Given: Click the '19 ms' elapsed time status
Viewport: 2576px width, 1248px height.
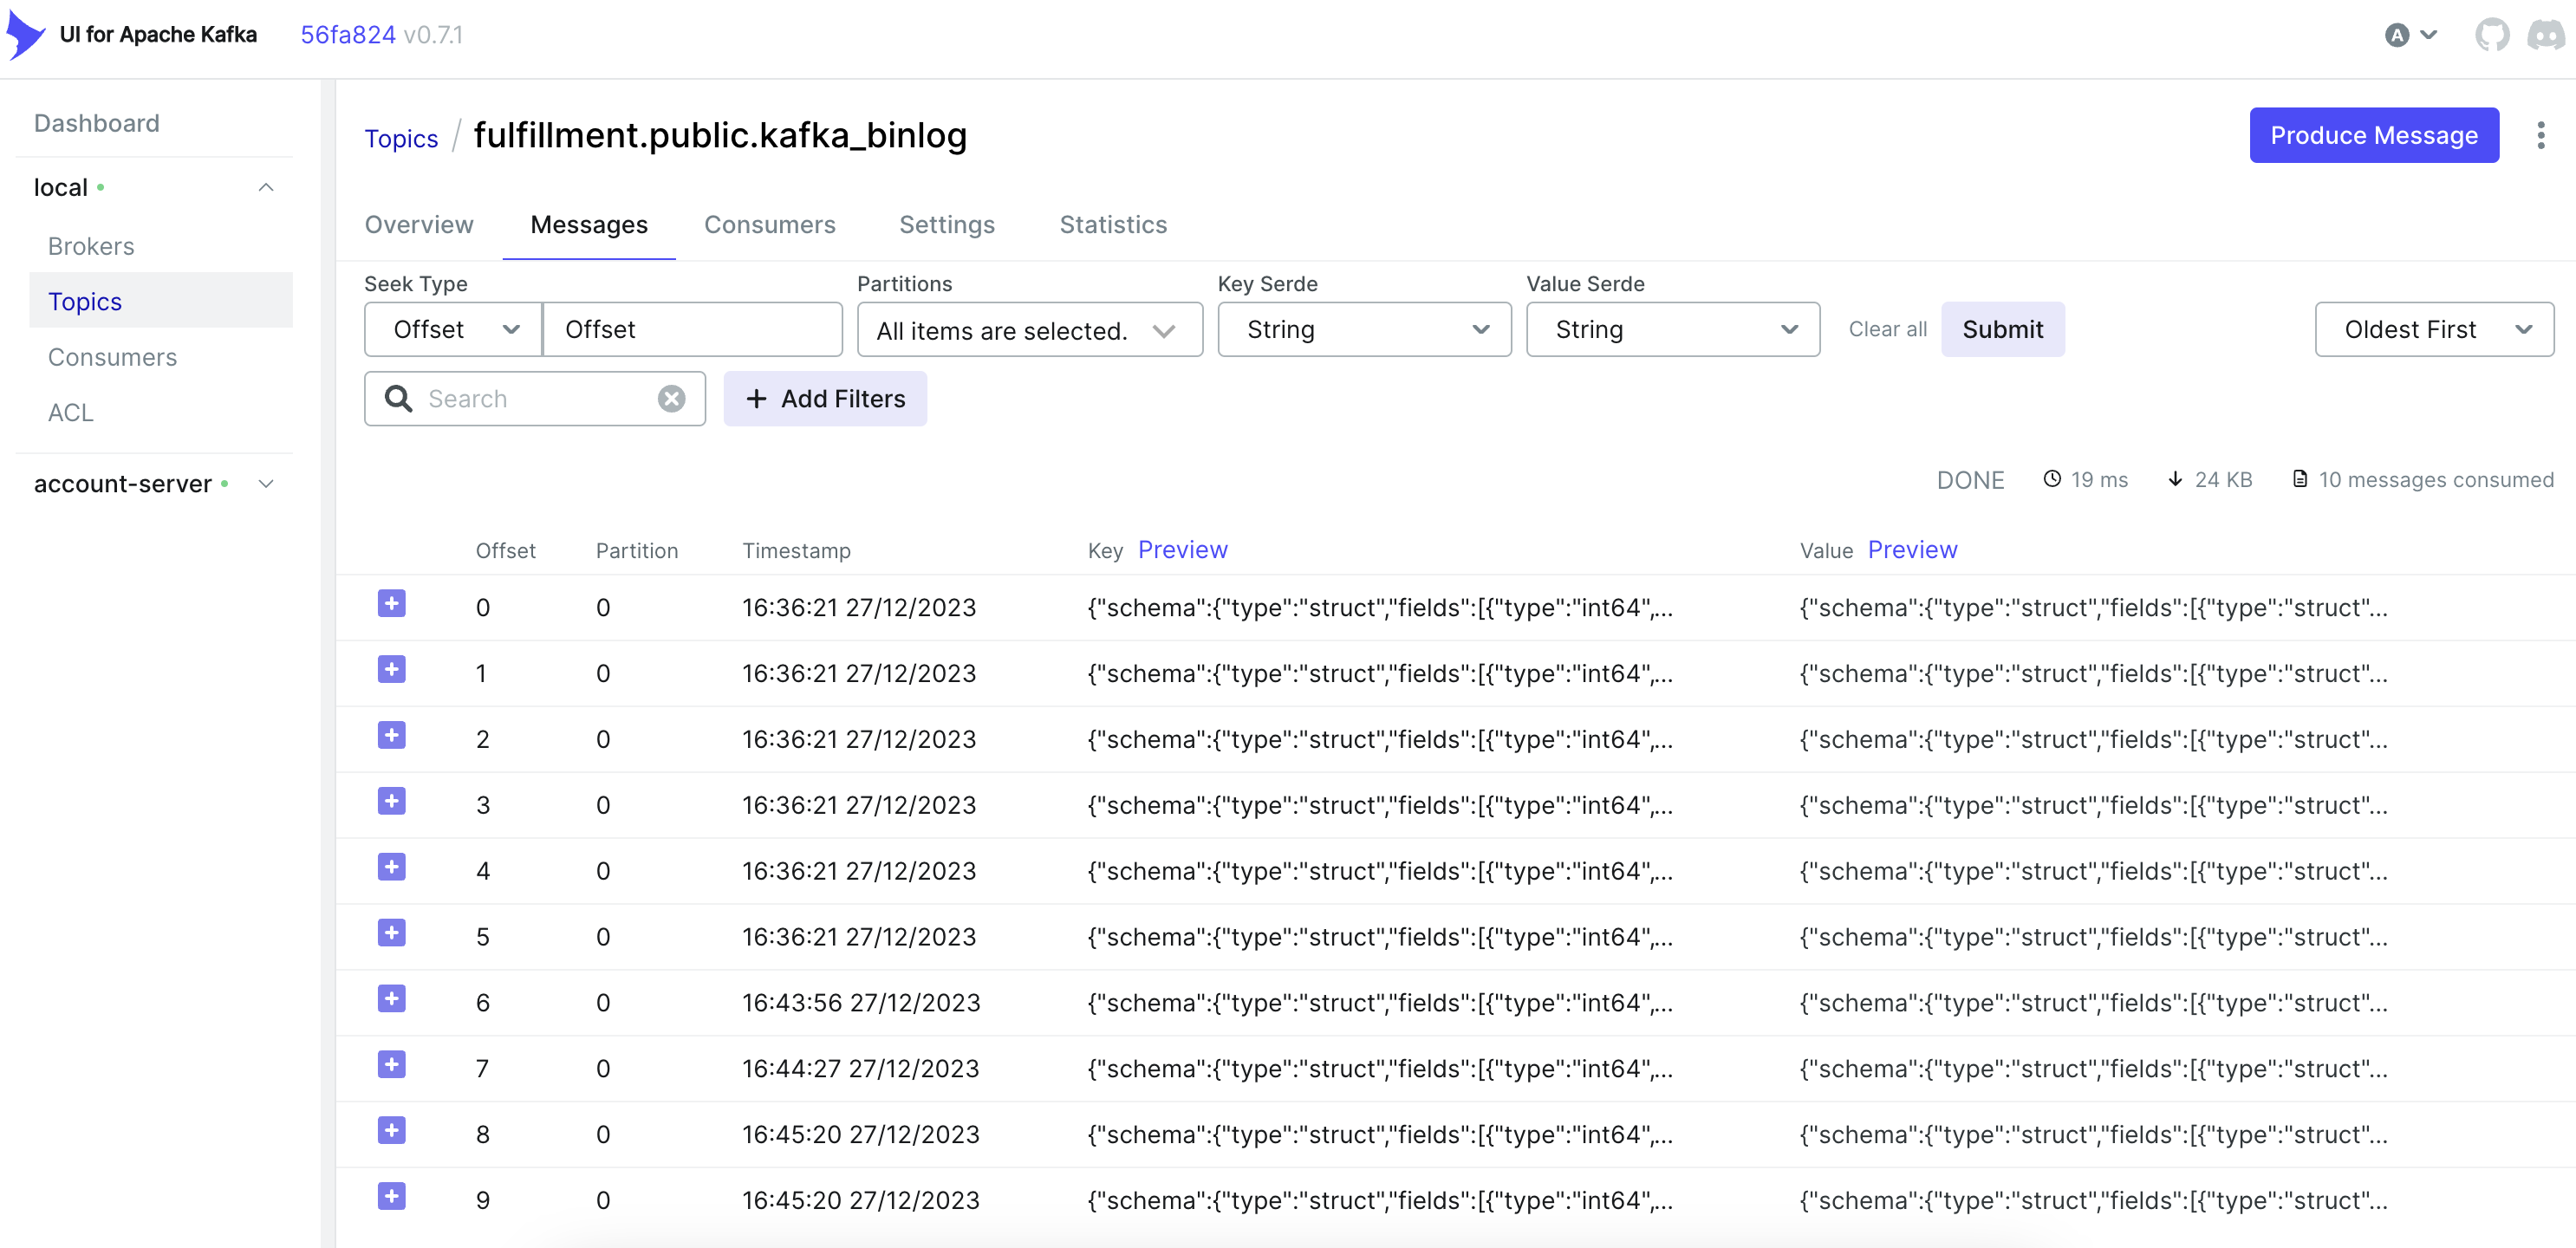Looking at the screenshot, I should 2085,480.
